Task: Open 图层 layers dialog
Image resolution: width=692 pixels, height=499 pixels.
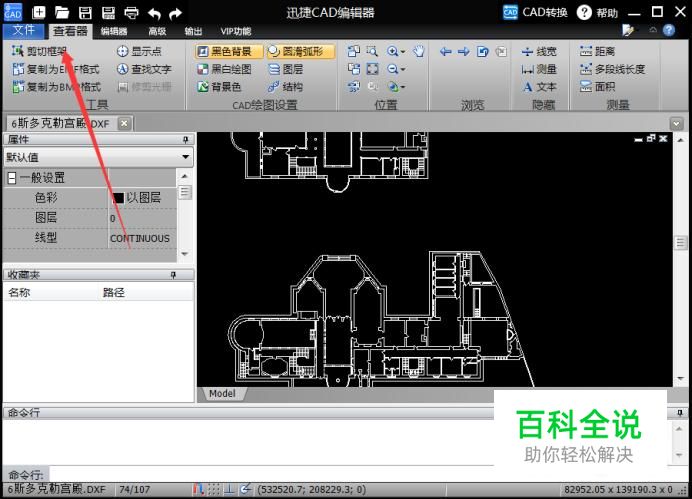Action: [x=286, y=69]
